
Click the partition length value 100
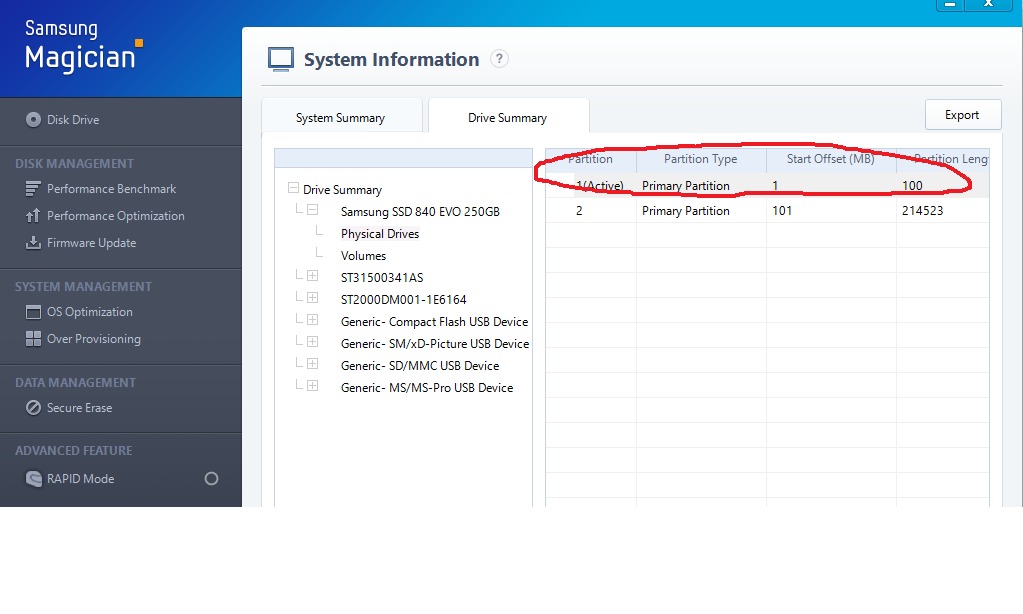(x=912, y=186)
